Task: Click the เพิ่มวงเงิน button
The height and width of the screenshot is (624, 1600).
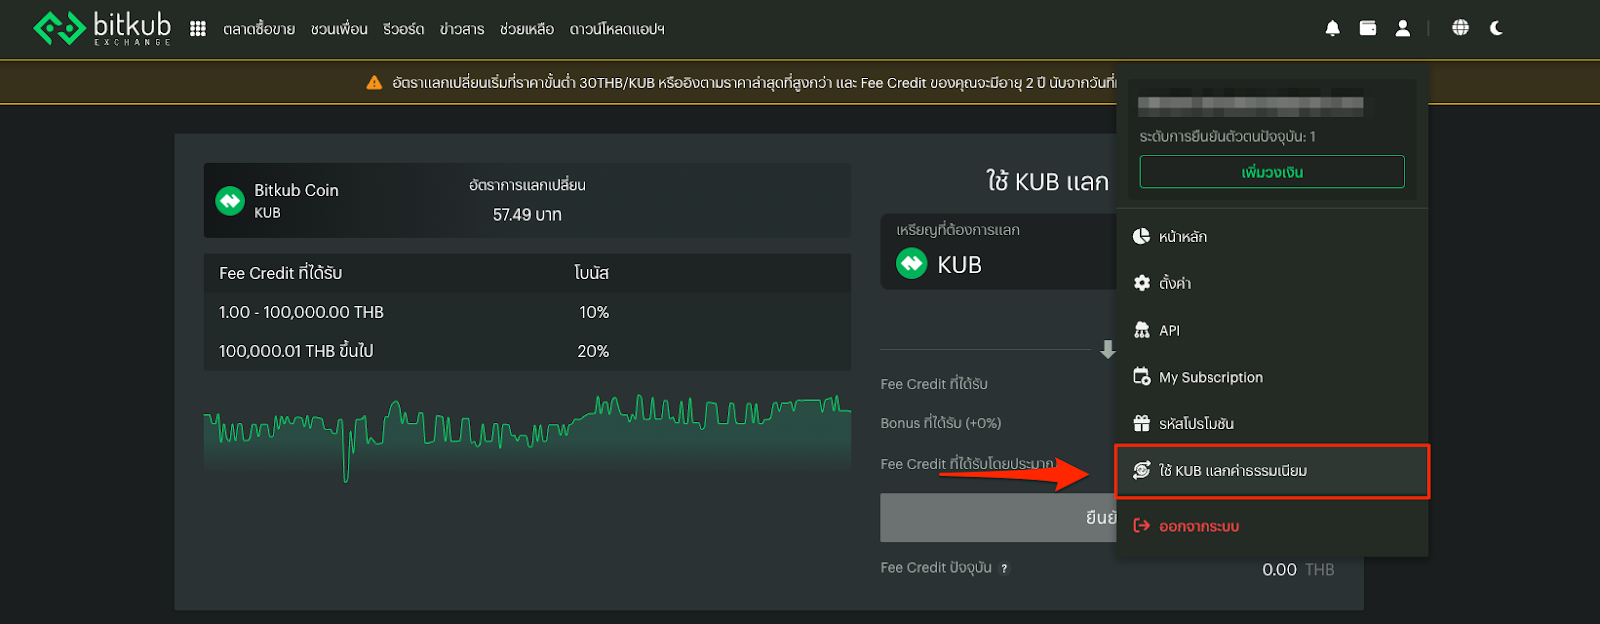Action: pyautogui.click(x=1272, y=172)
